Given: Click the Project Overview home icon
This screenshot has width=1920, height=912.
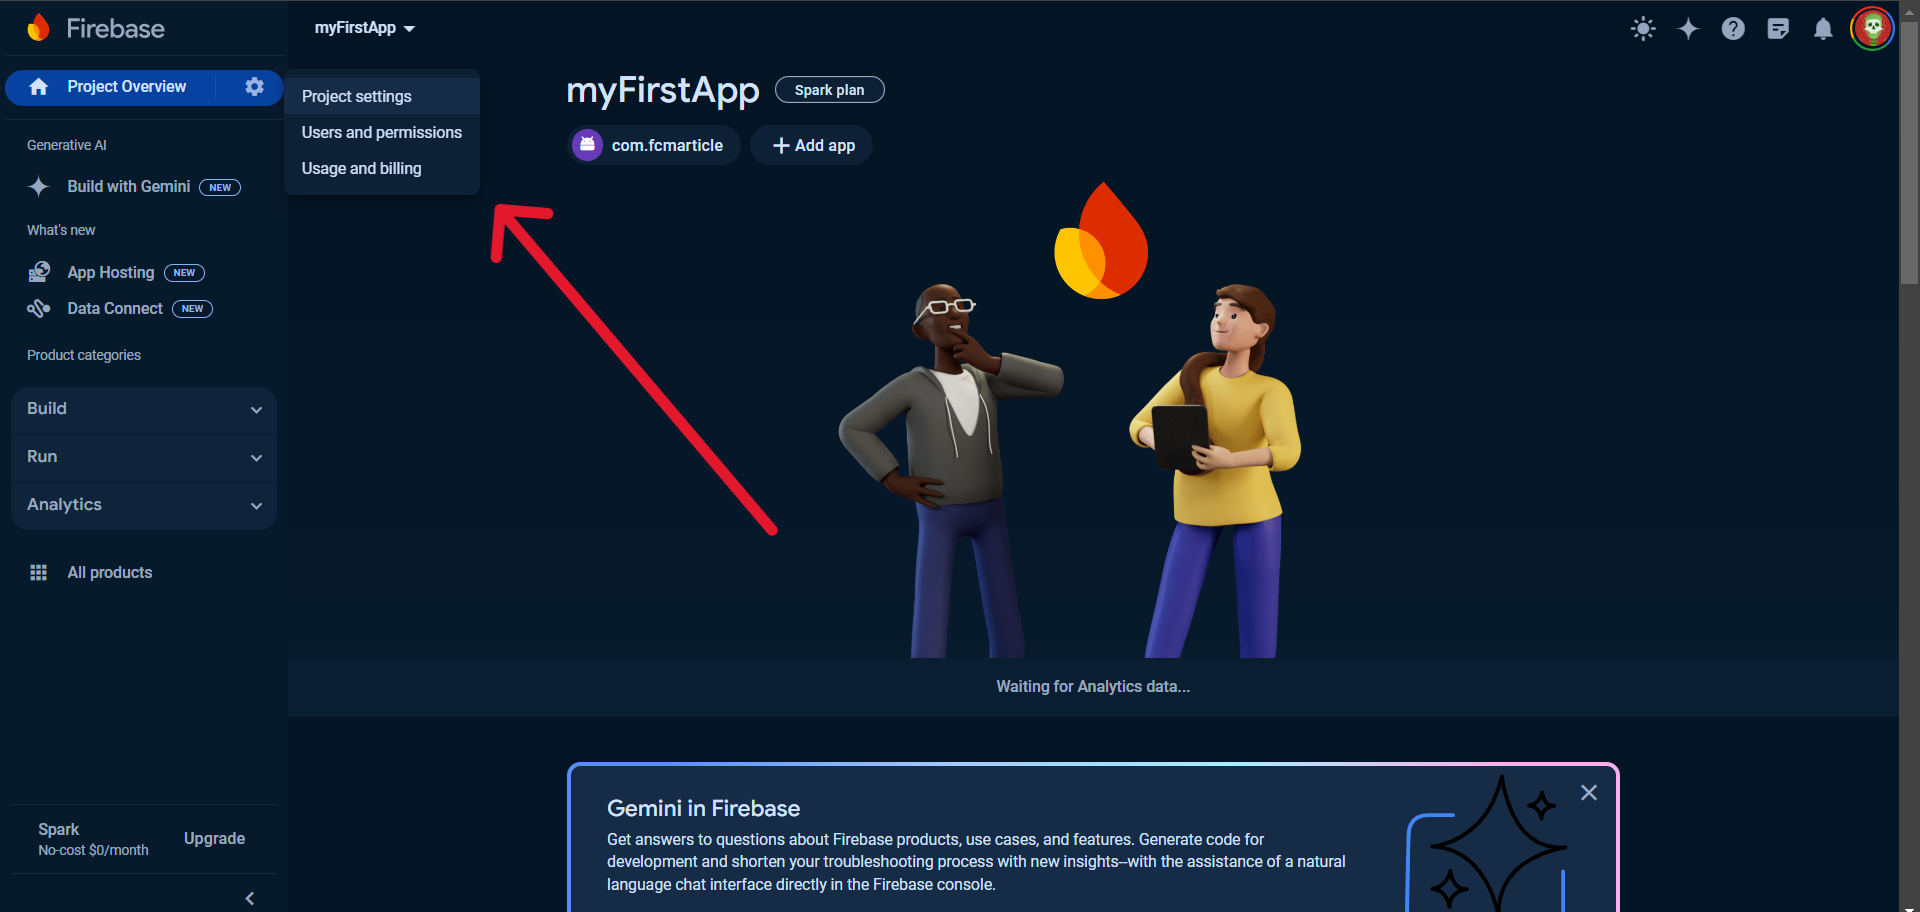Looking at the screenshot, I should pyautogui.click(x=39, y=87).
